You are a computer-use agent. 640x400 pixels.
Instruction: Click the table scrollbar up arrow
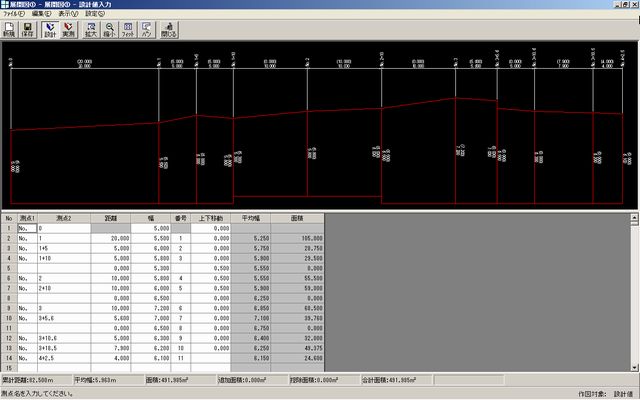[x=634, y=218]
